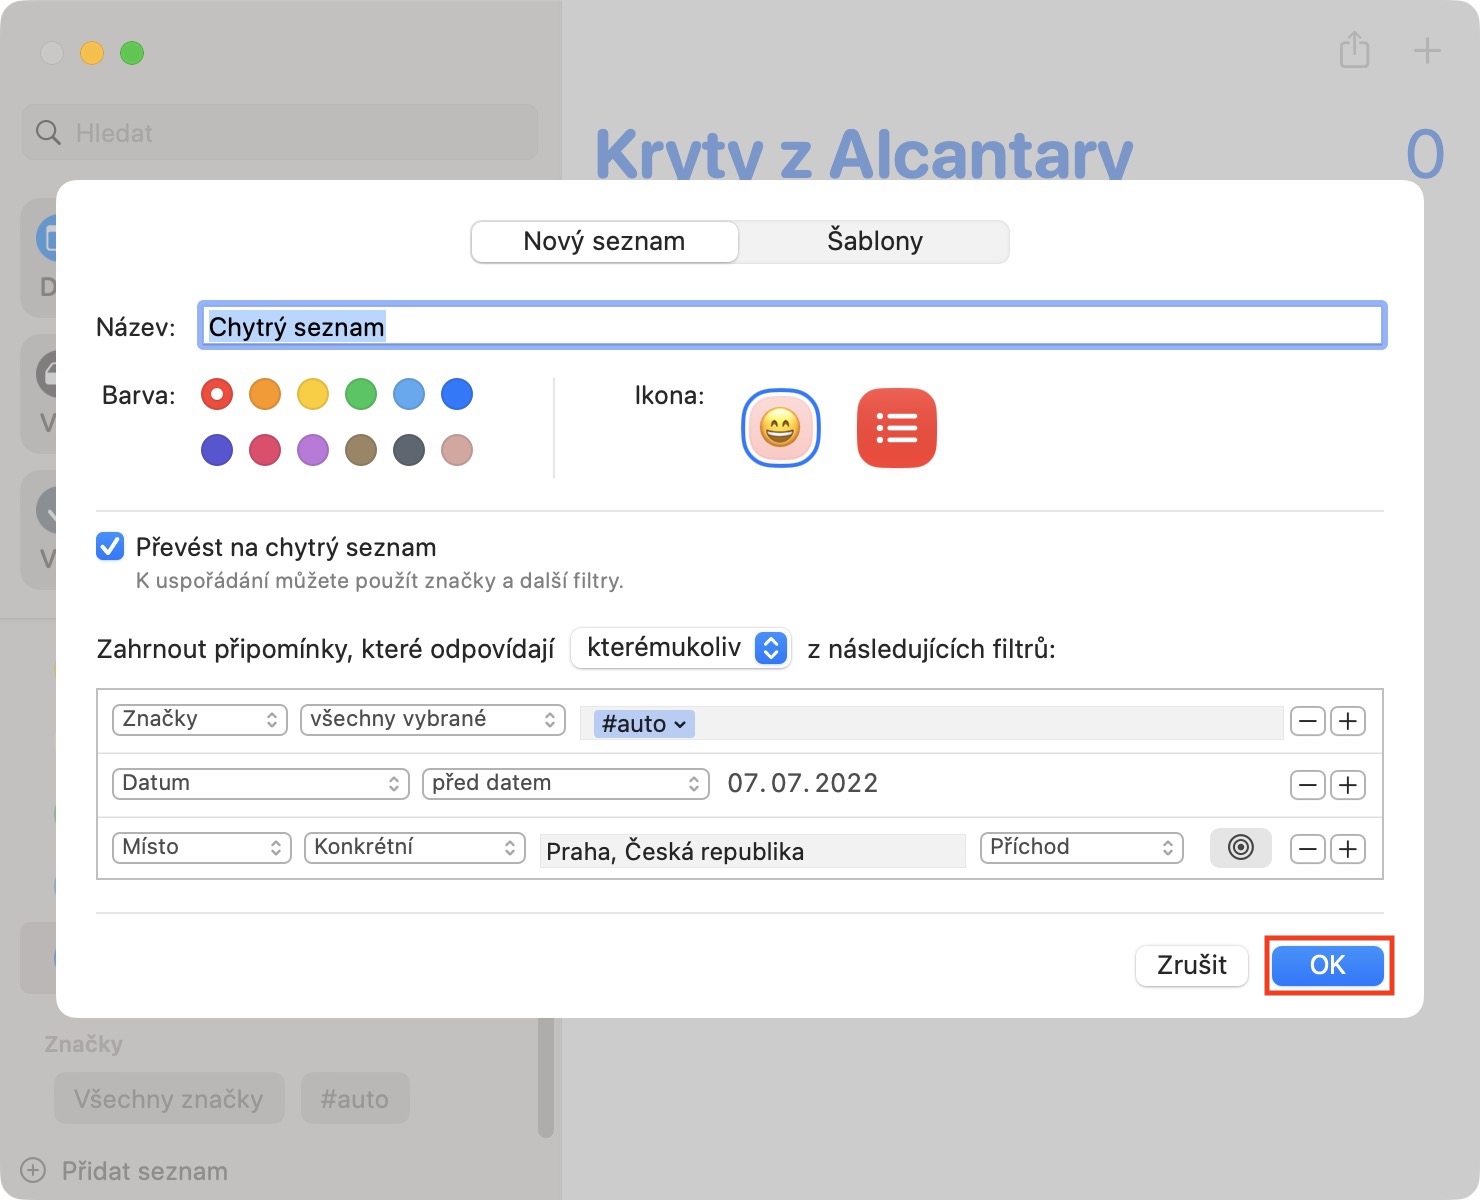This screenshot has width=1480, height=1200.
Task: Remove the Značky filter row with minus
Action: click(1307, 721)
